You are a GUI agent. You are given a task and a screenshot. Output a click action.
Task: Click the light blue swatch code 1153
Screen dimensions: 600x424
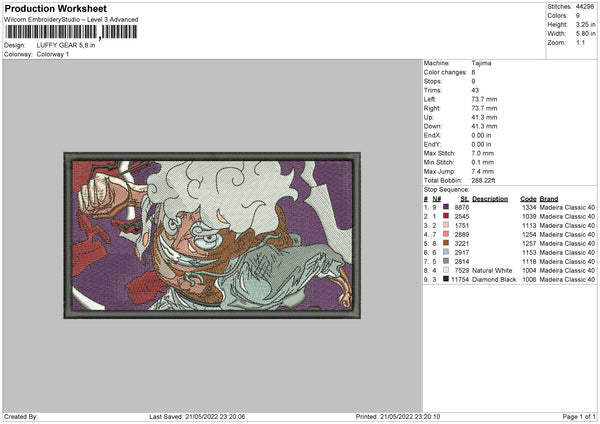(446, 252)
